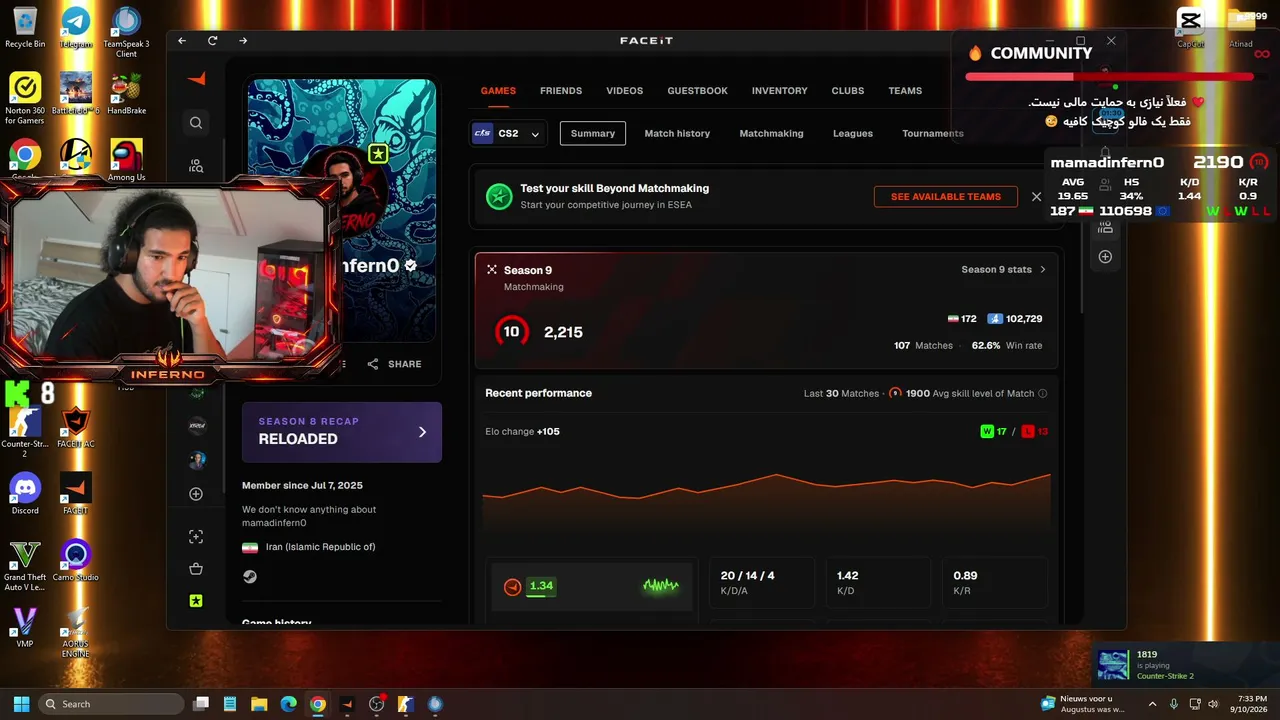Go back with the FACEIT back arrow
Screen dimensions: 1280x720
(x=182, y=41)
